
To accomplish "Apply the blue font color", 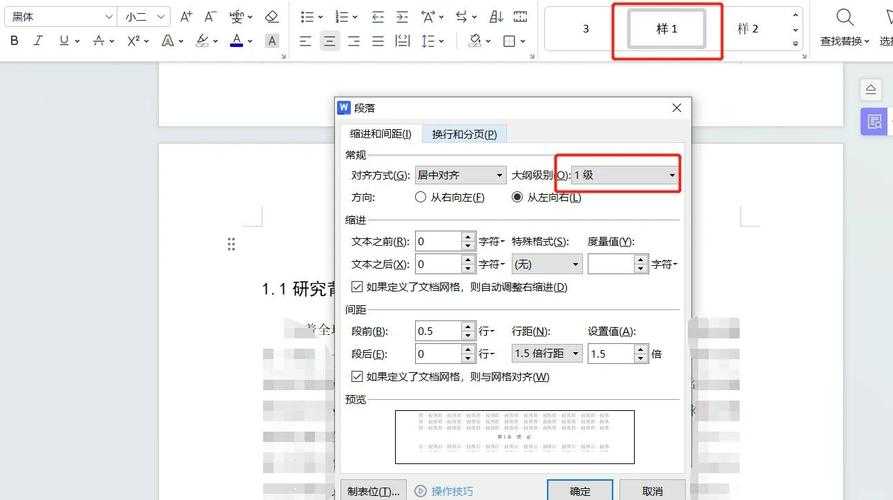I will tap(237, 40).
